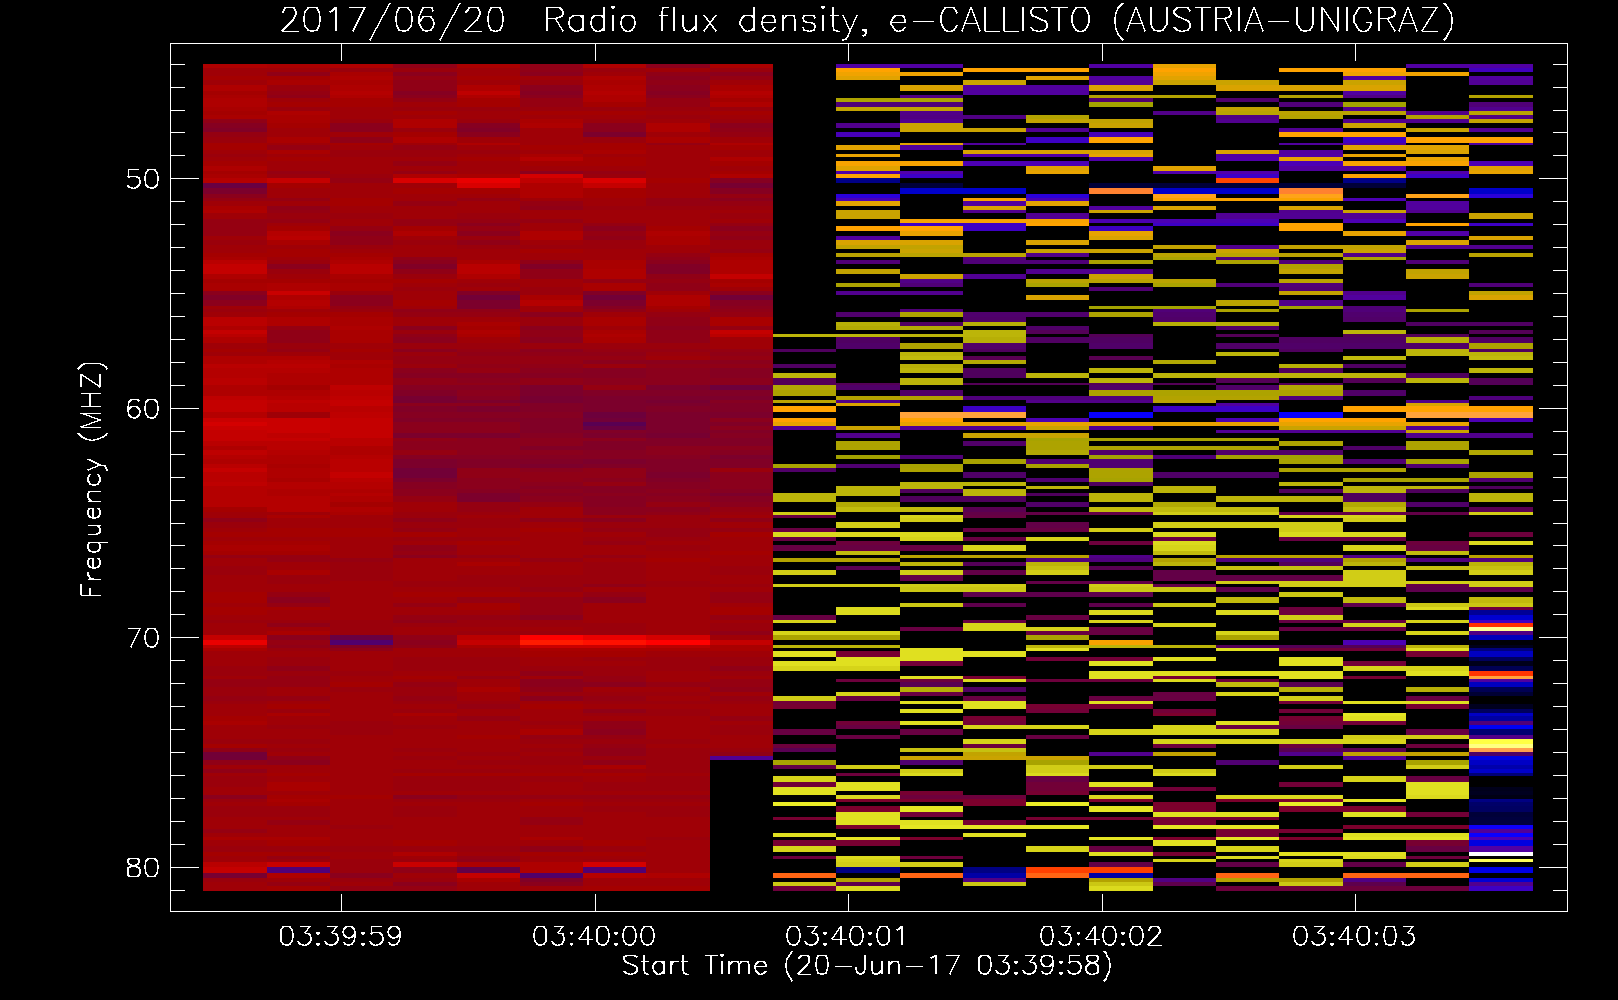Click the frequency tick label "70"

coord(143,638)
